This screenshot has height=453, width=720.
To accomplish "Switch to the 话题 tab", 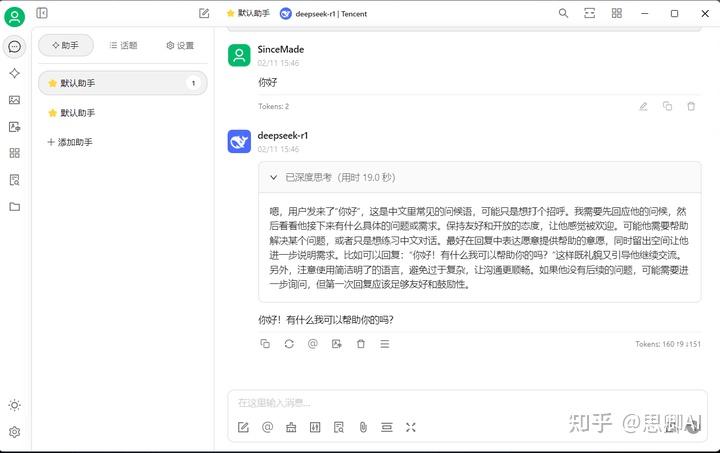I will 124,45.
